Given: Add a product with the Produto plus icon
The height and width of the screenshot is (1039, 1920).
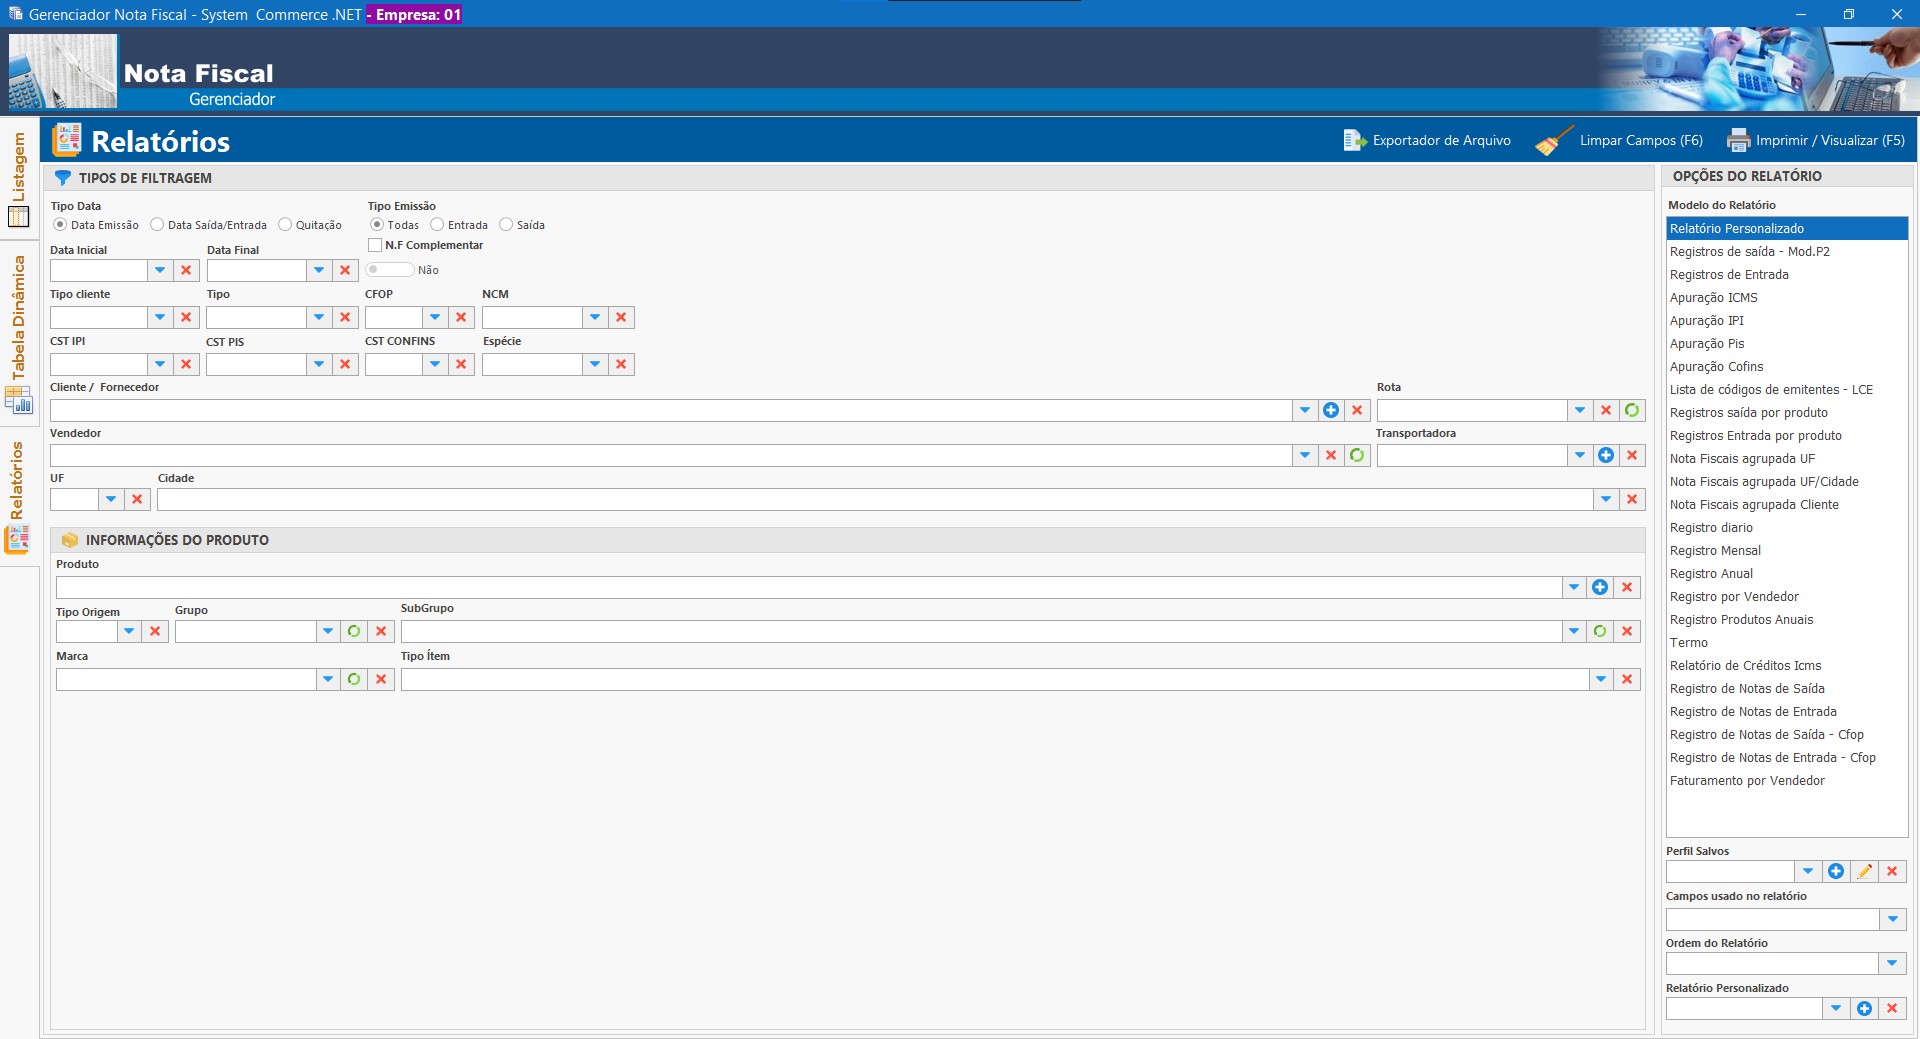Looking at the screenshot, I should pyautogui.click(x=1600, y=587).
